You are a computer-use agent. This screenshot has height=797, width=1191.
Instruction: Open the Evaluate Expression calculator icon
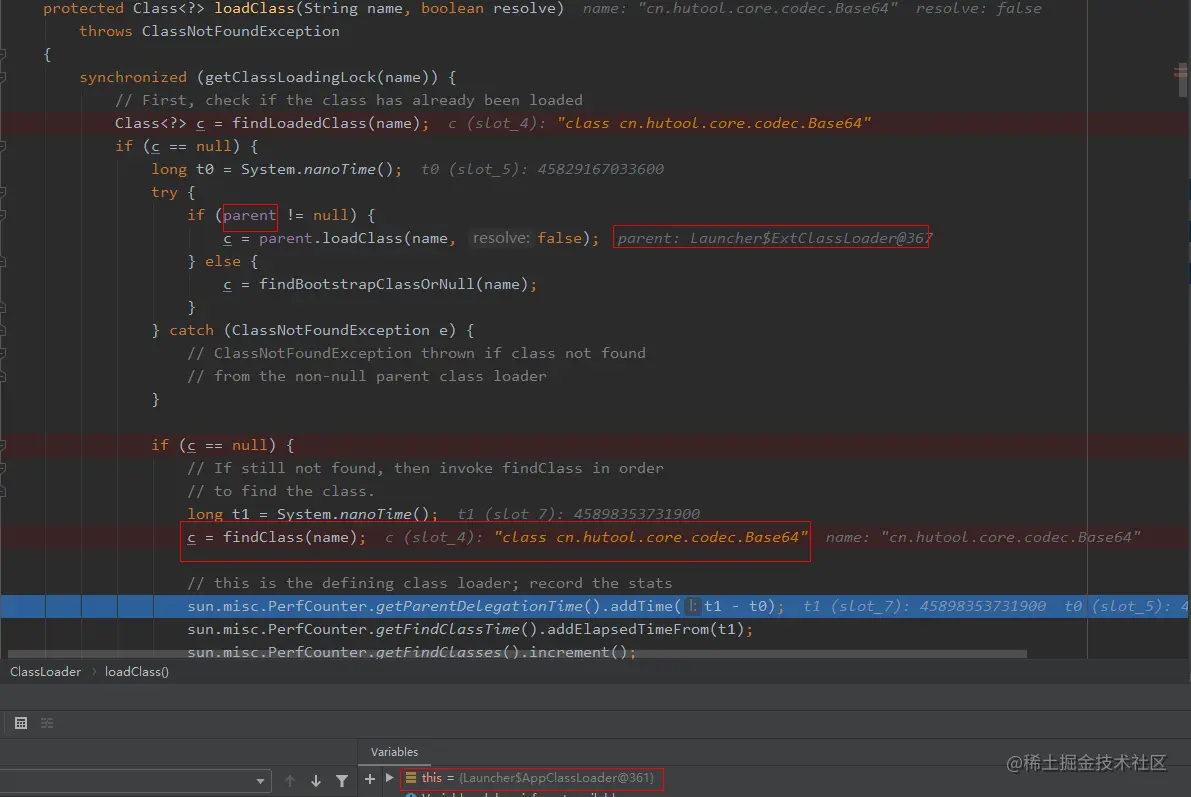[21, 723]
